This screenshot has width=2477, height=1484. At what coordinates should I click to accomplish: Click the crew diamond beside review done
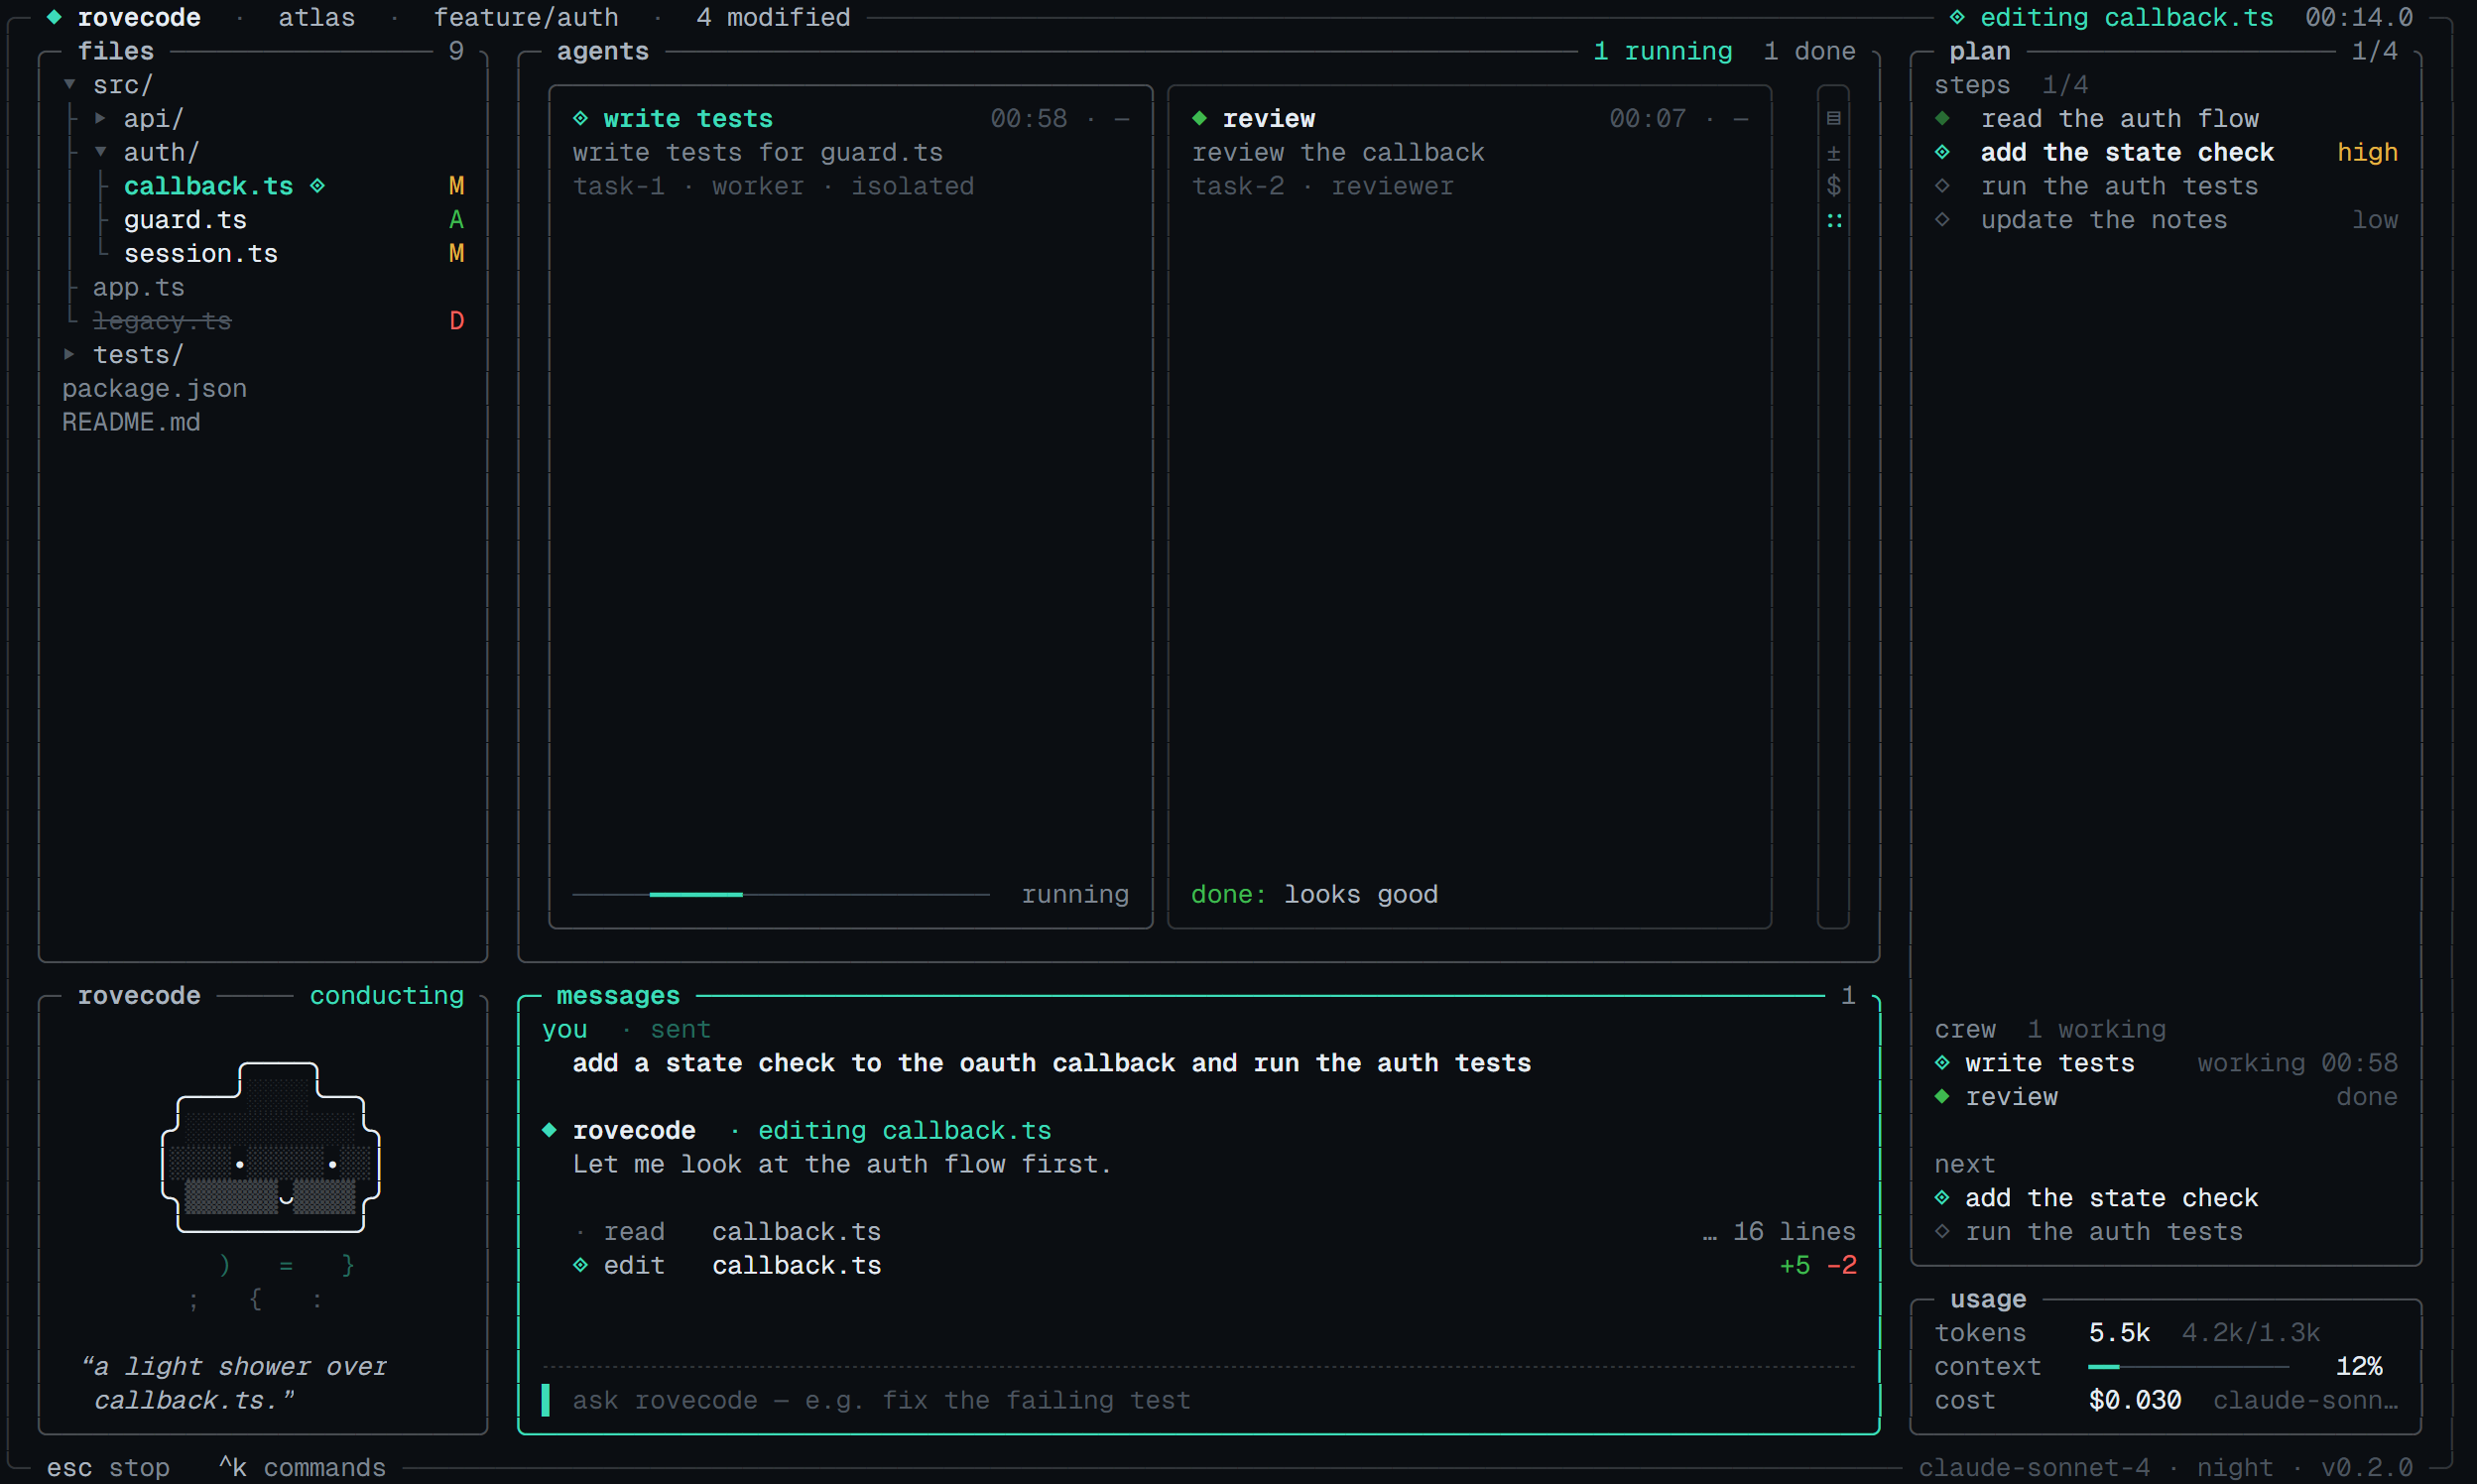click(1942, 1096)
